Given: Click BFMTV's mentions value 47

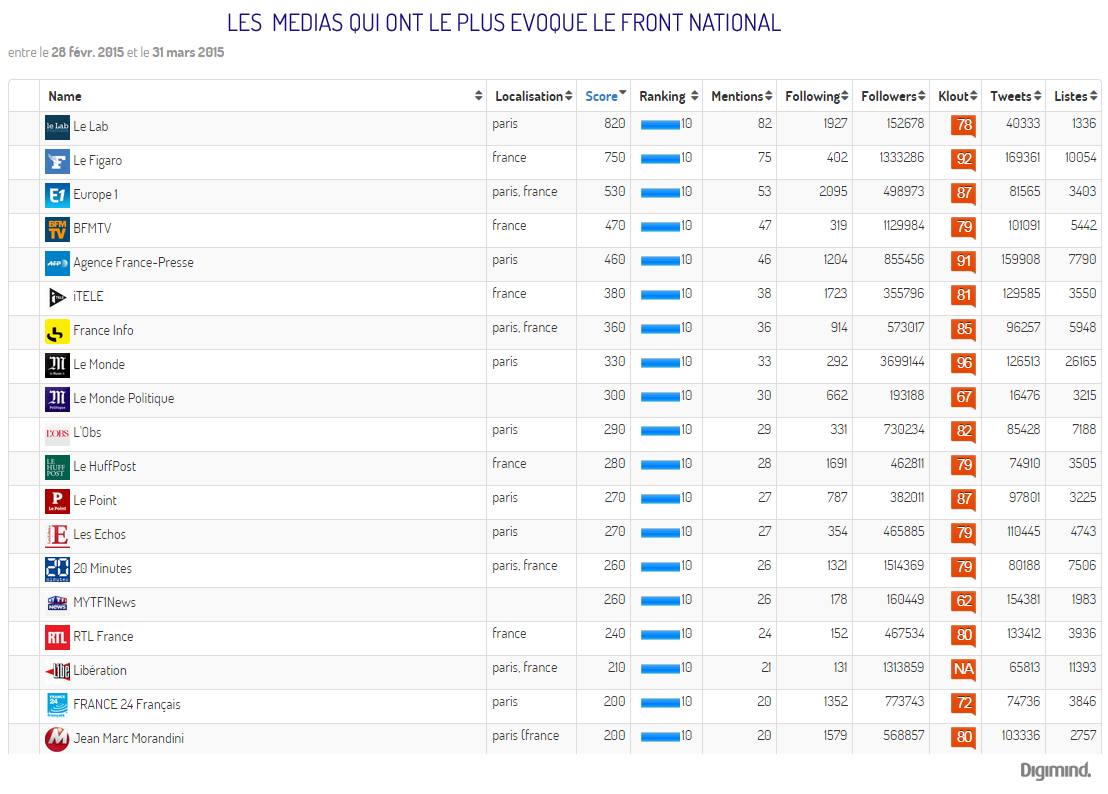Looking at the screenshot, I should click(765, 225).
